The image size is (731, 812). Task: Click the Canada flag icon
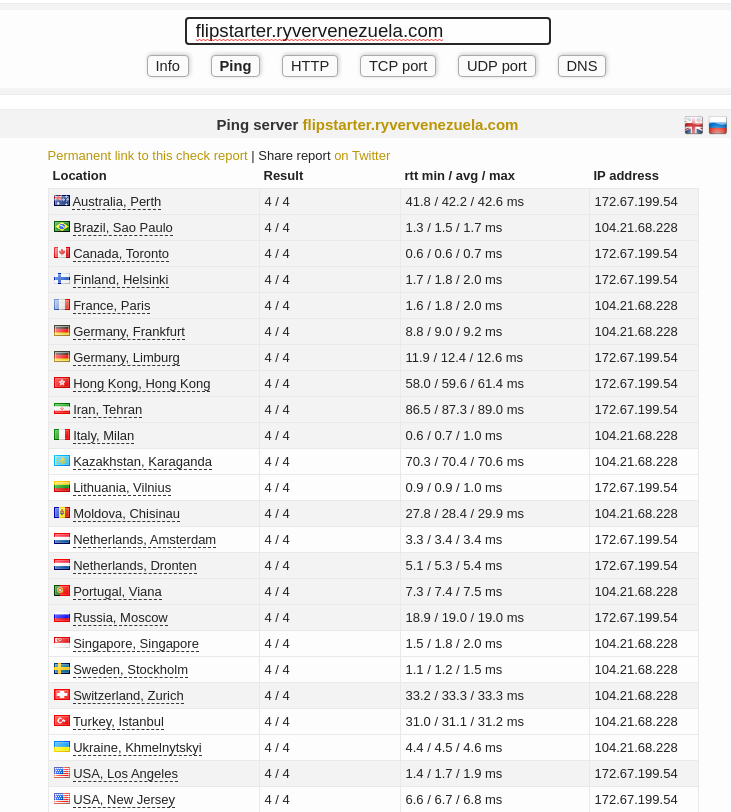tap(62, 252)
